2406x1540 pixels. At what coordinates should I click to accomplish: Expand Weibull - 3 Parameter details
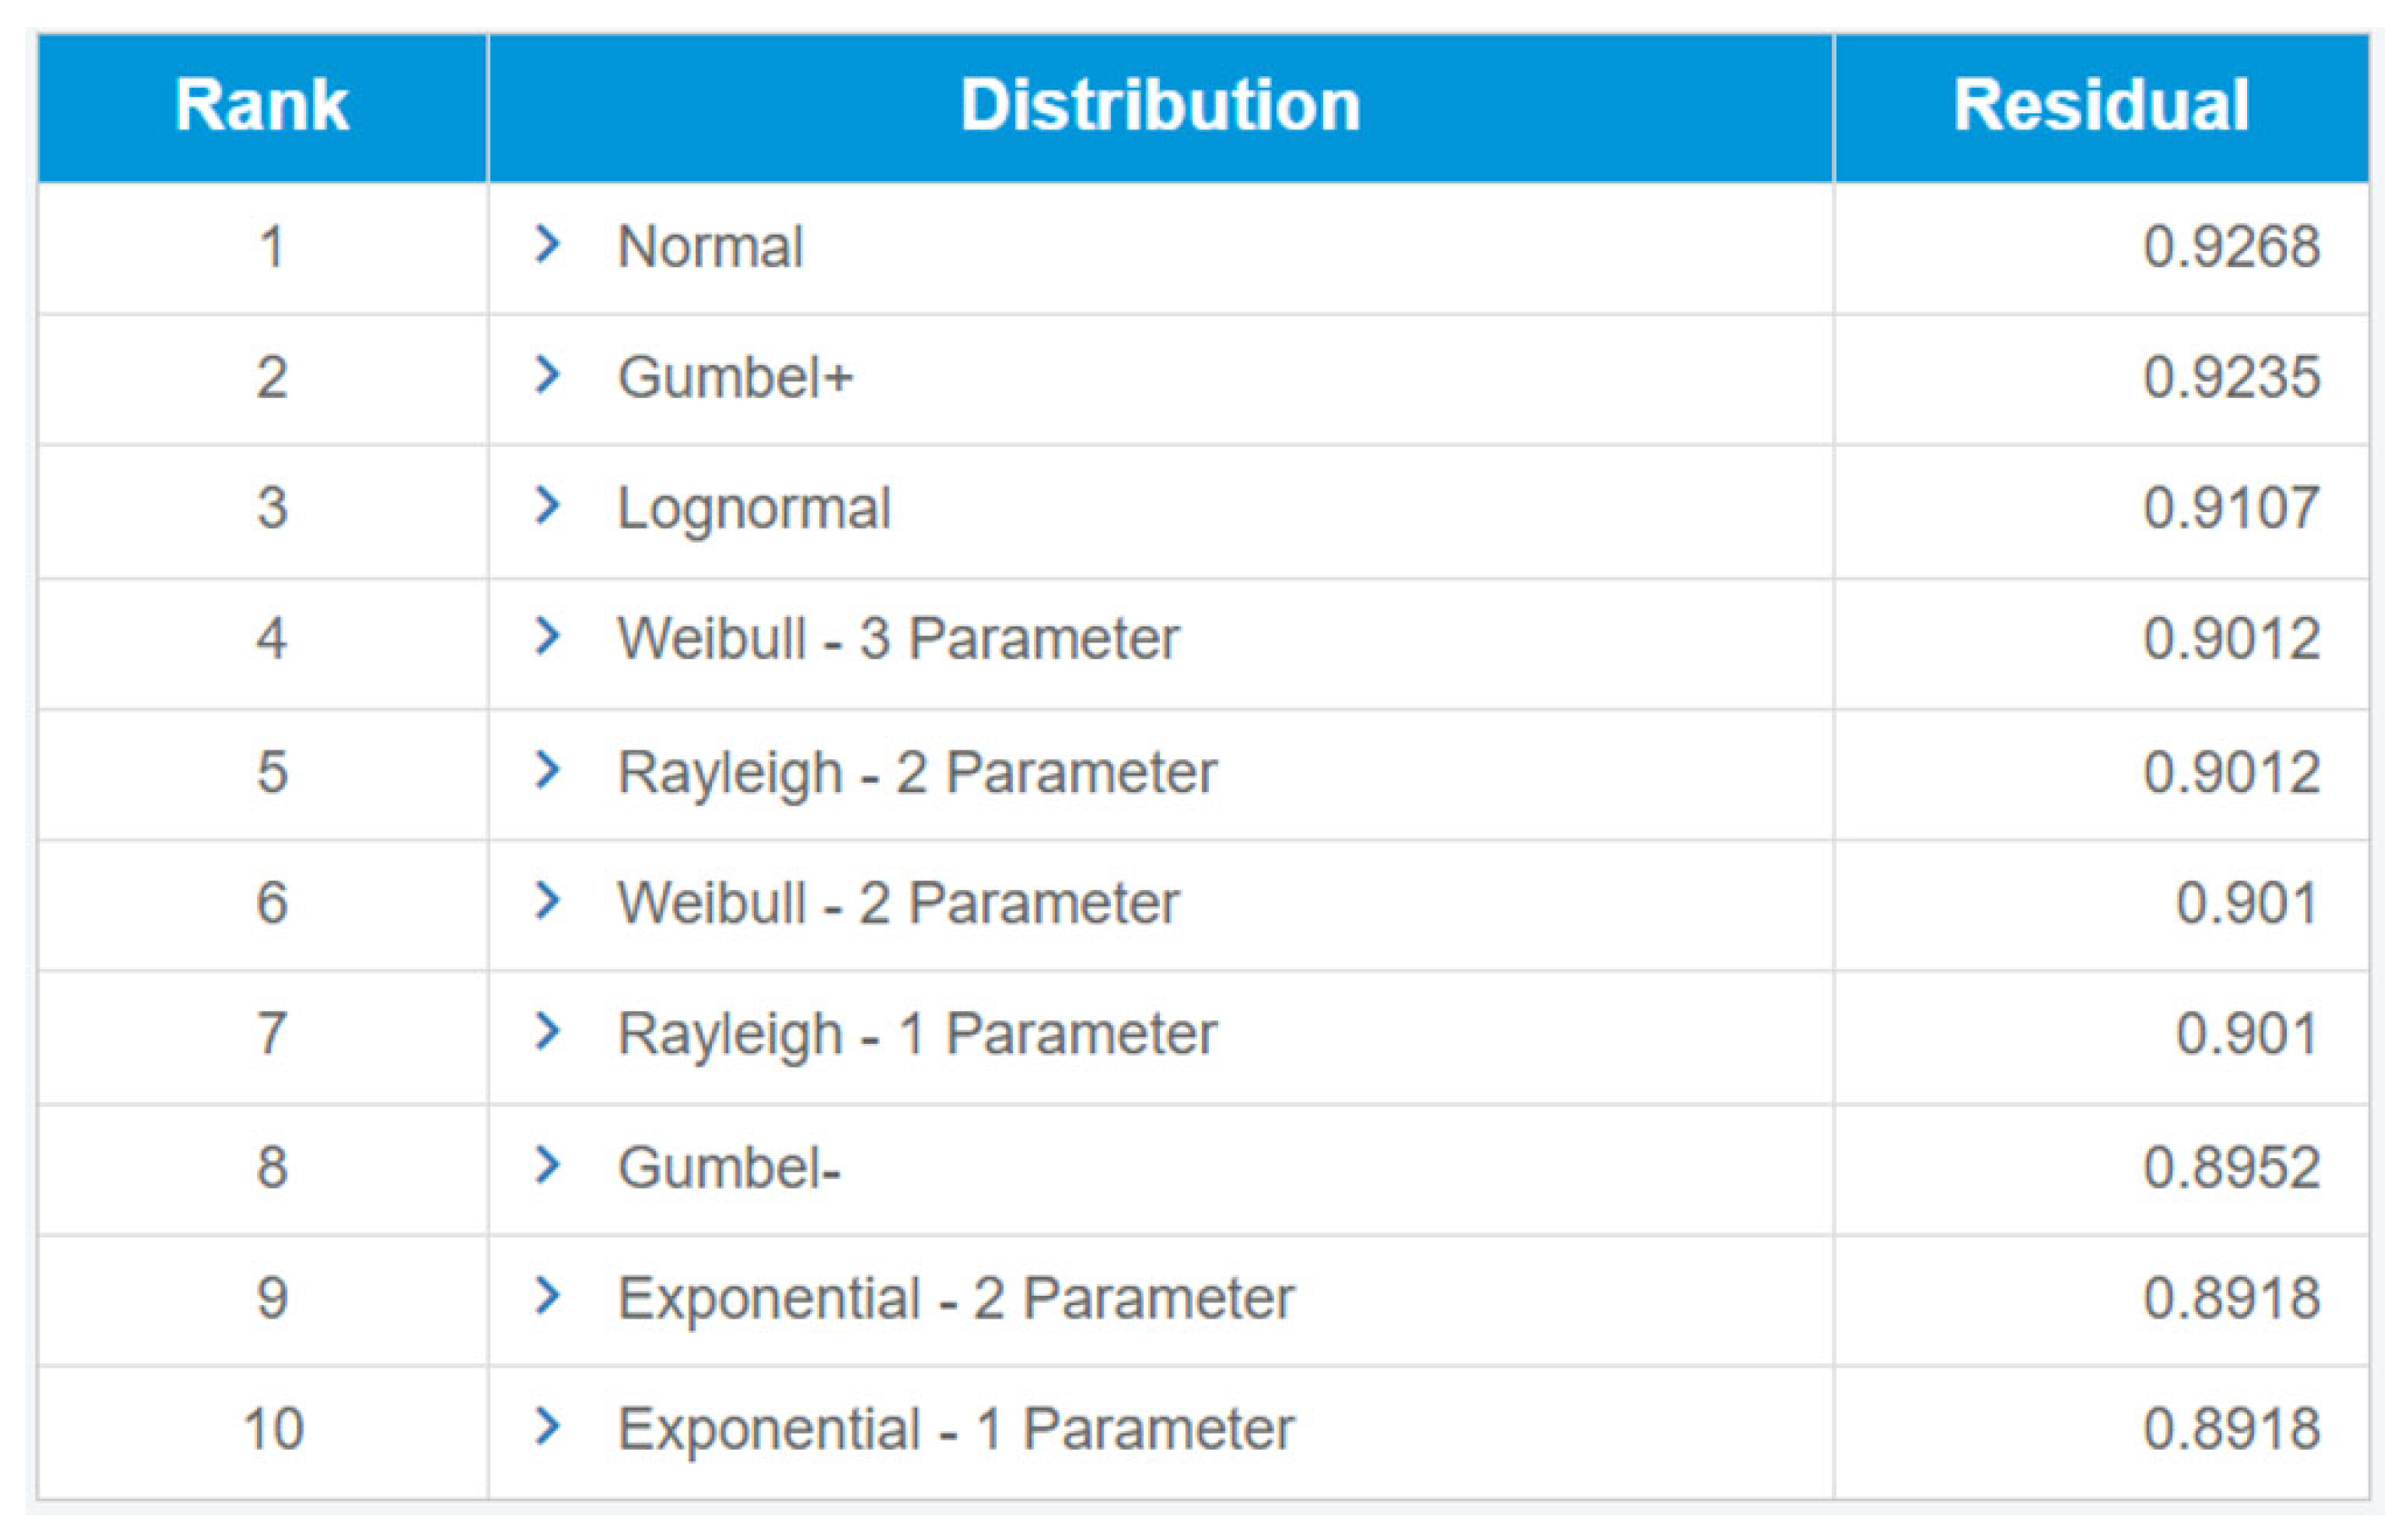coord(547,636)
